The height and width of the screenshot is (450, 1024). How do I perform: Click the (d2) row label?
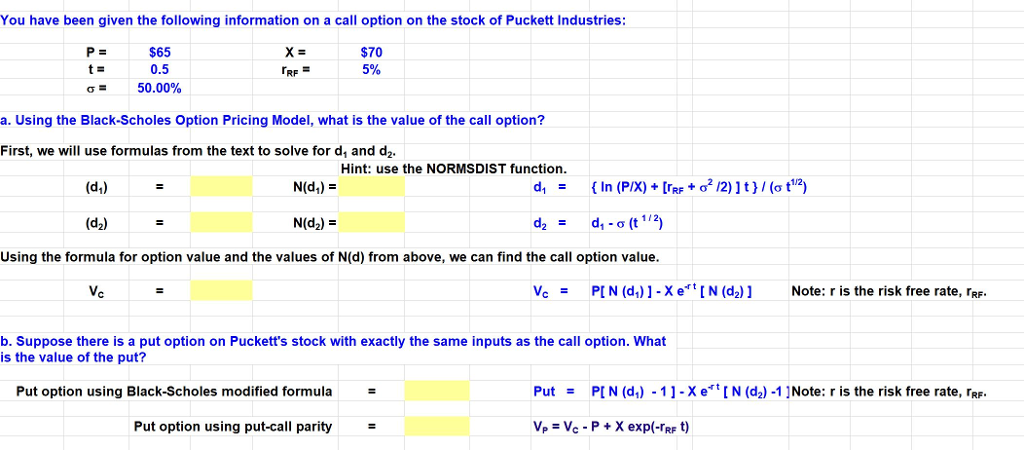[97, 223]
